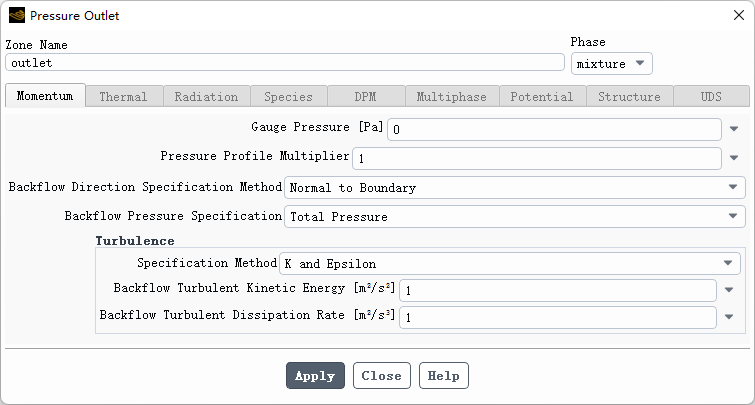Click Backflow Turbulent Kinetic Energy field
Viewport: 755px width, 405px height.
click(557, 290)
